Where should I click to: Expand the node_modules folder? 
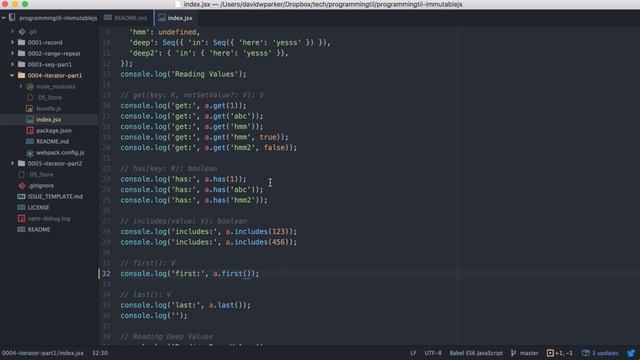pyautogui.click(x=20, y=87)
